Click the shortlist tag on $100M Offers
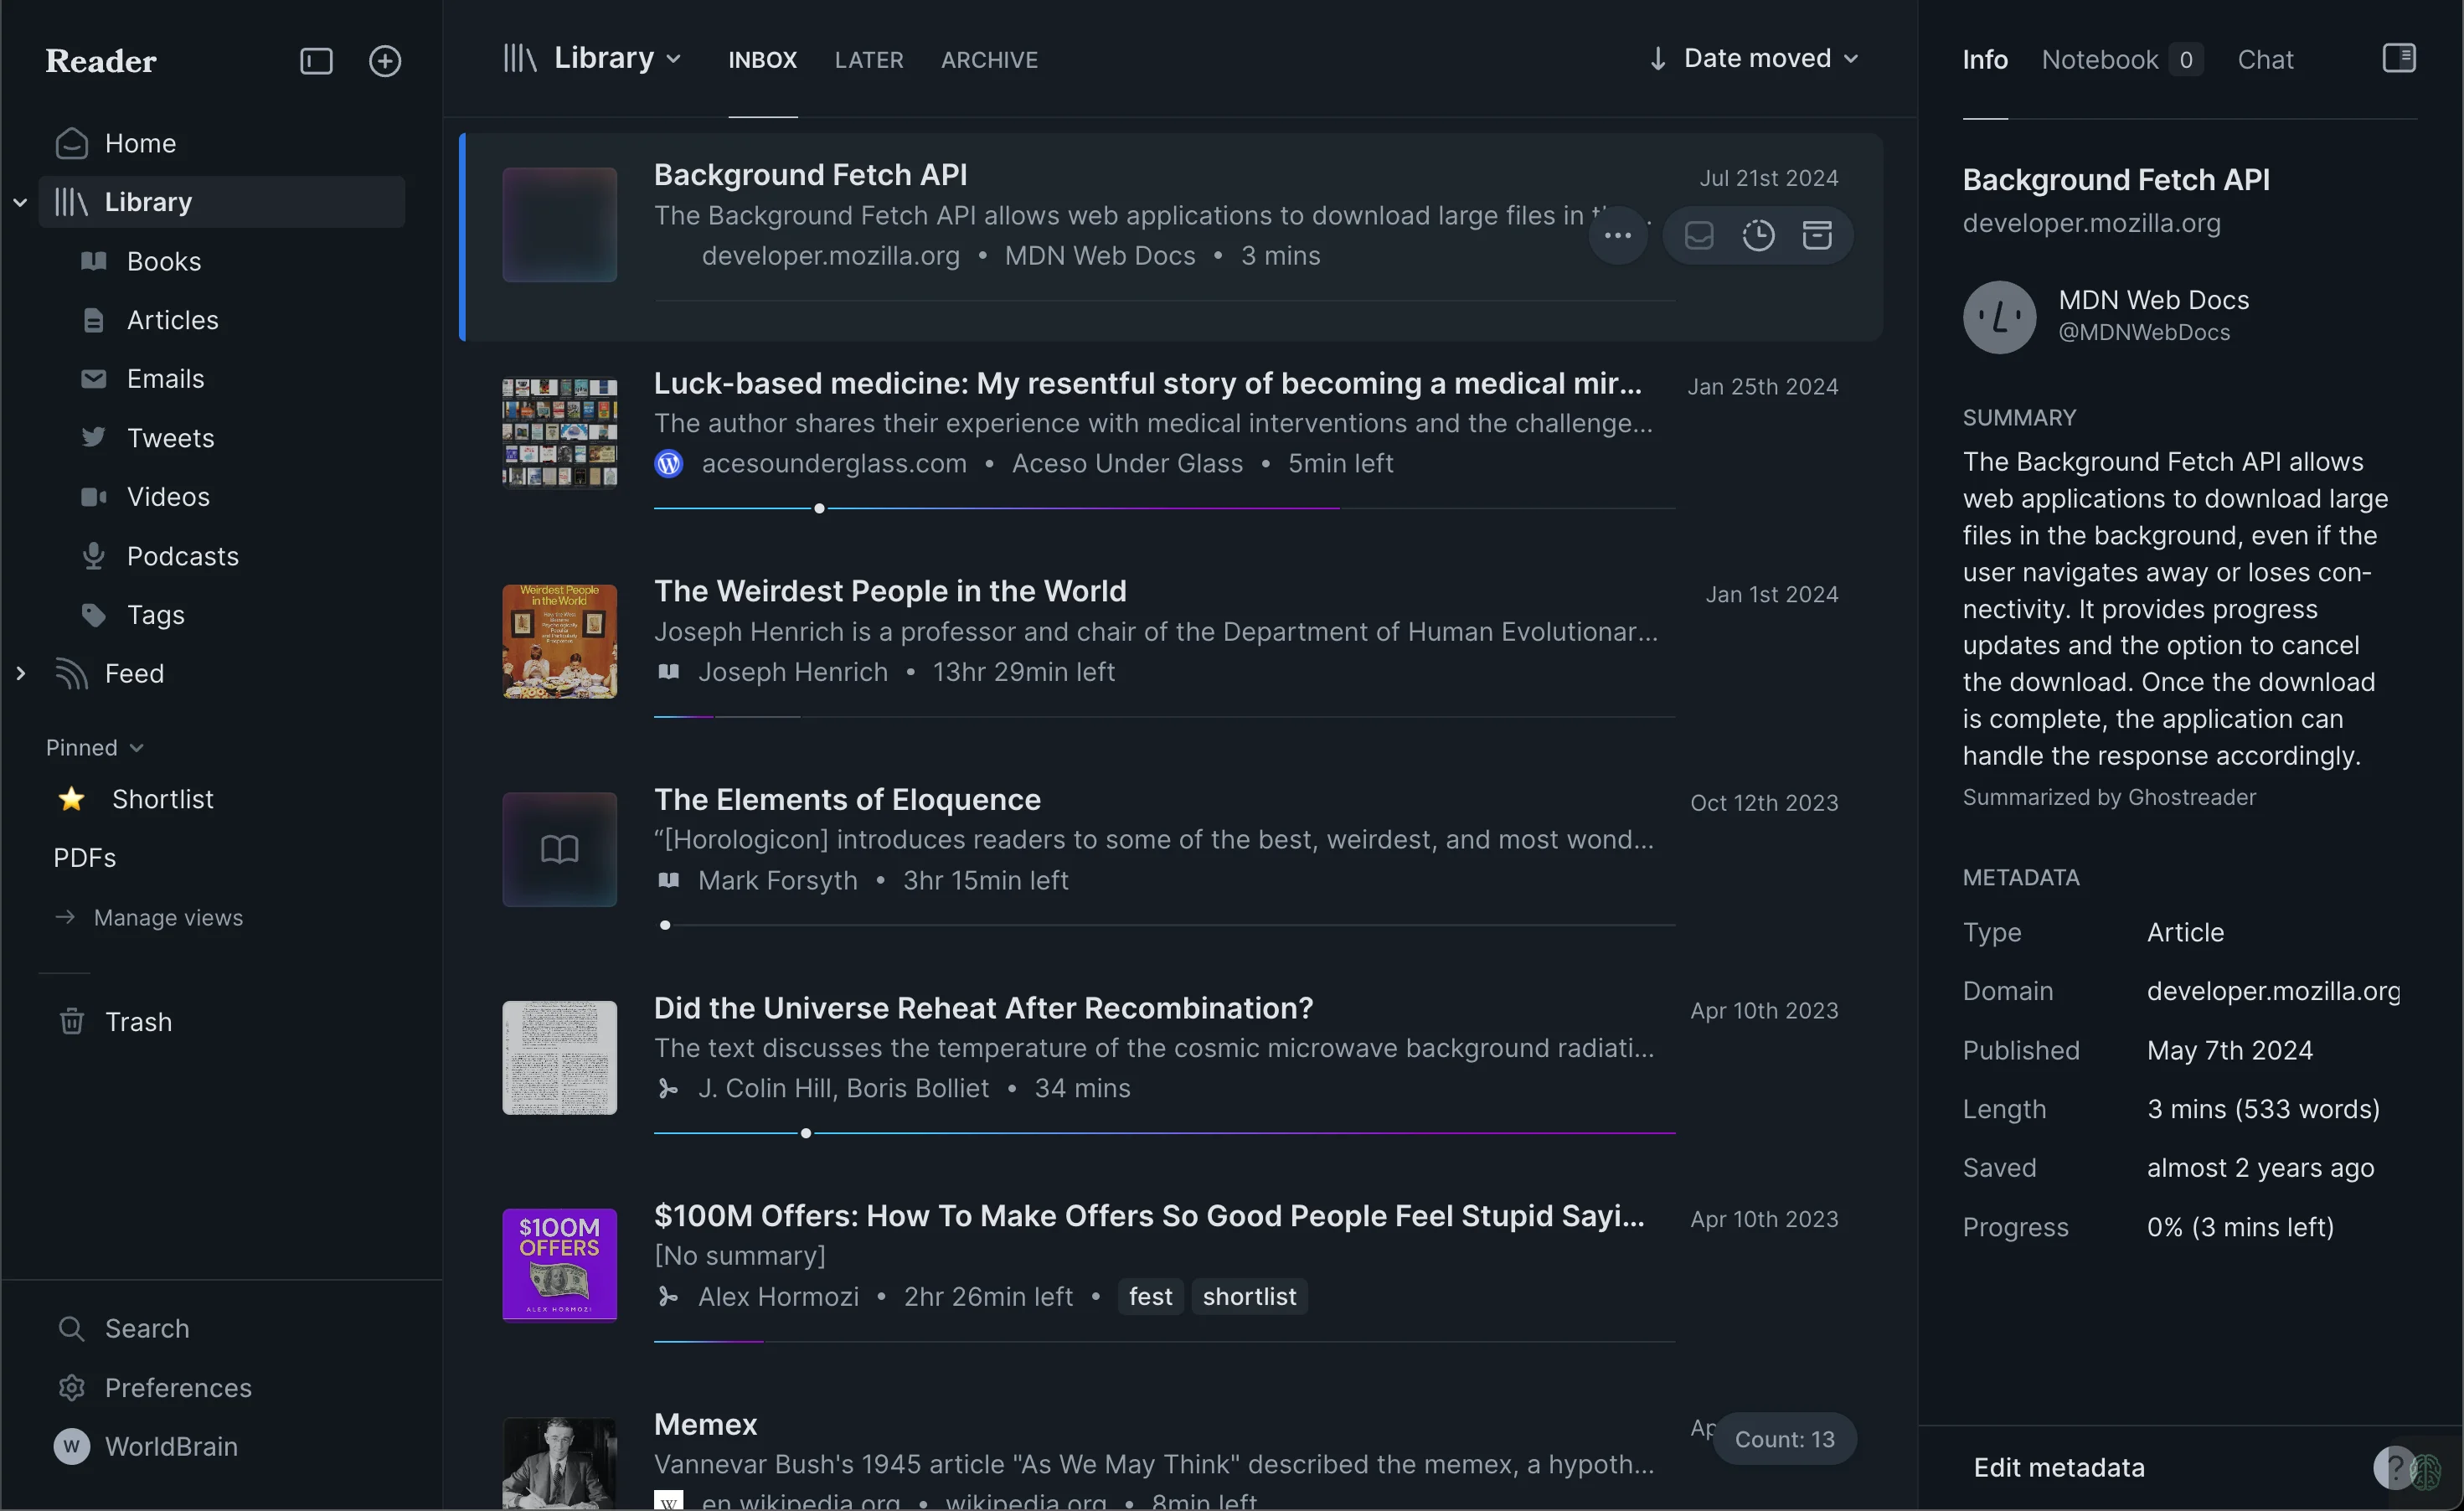The height and width of the screenshot is (1511, 2464). coord(1249,1296)
